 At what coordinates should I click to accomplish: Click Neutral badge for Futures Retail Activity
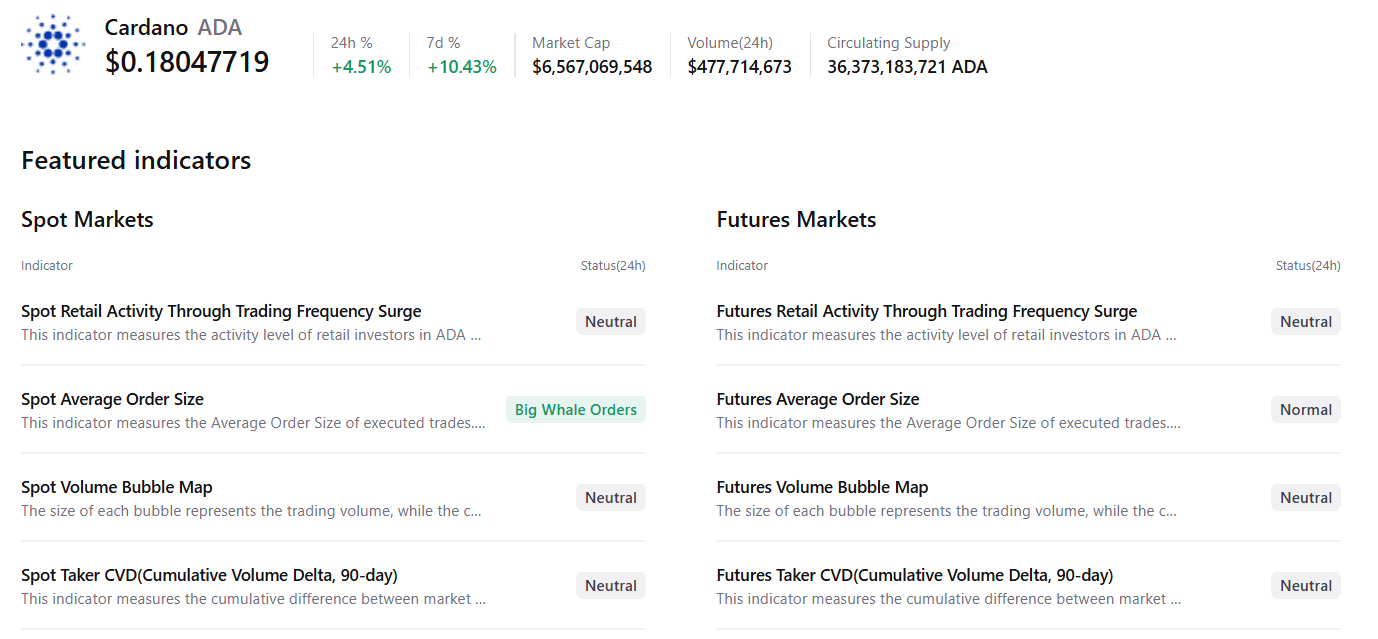tap(1306, 322)
